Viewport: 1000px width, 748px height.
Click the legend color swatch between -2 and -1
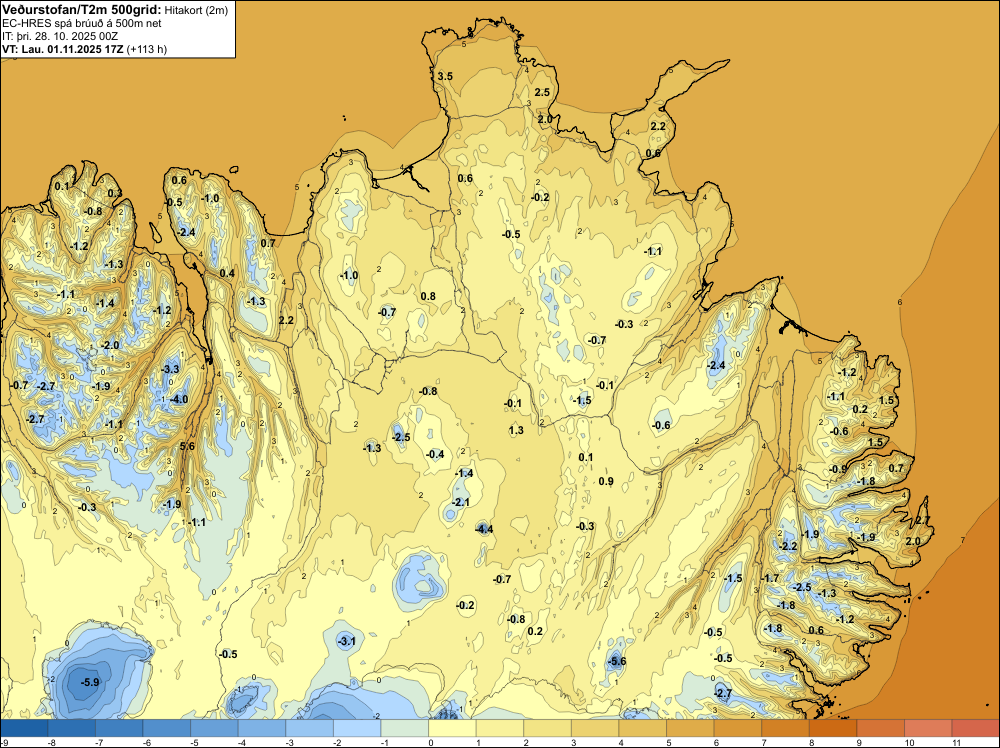(x=357, y=728)
